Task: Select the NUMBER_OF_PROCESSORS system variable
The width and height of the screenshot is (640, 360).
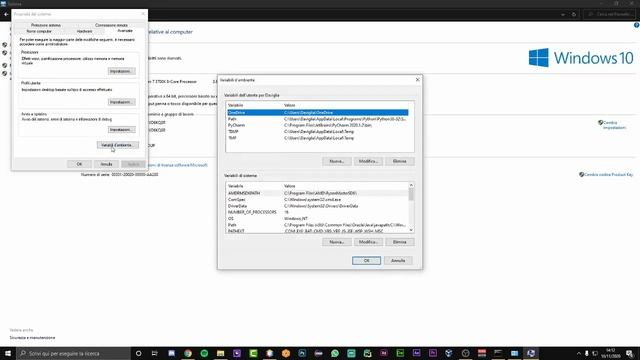Action: [x=318, y=212]
